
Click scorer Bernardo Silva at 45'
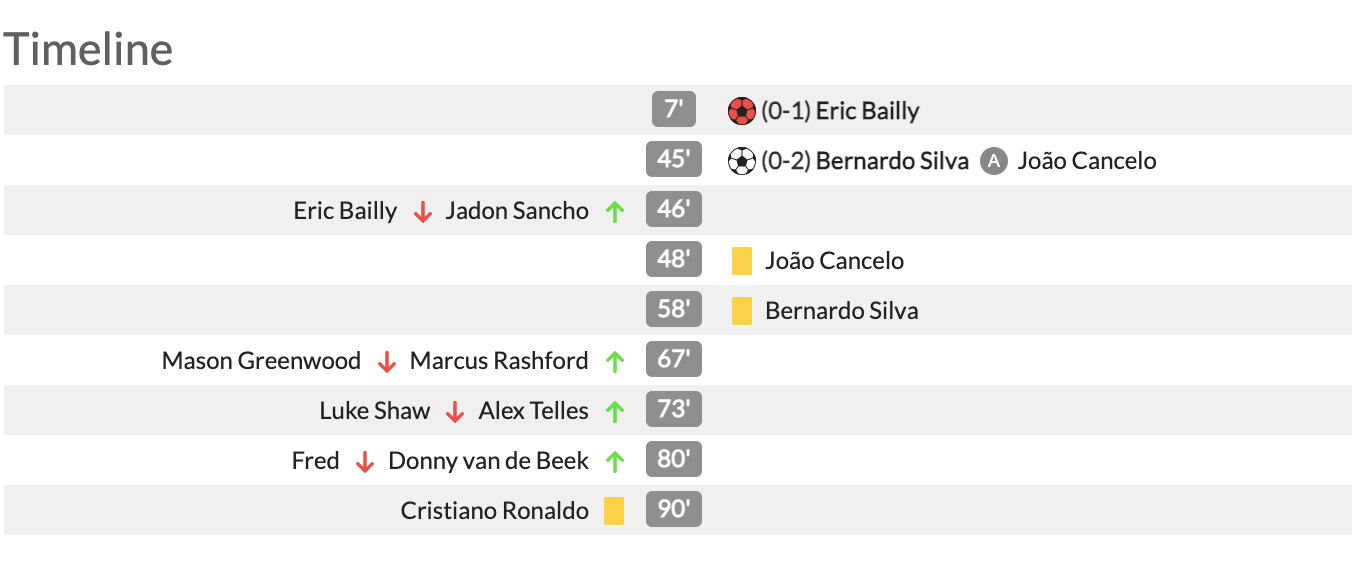(x=892, y=161)
